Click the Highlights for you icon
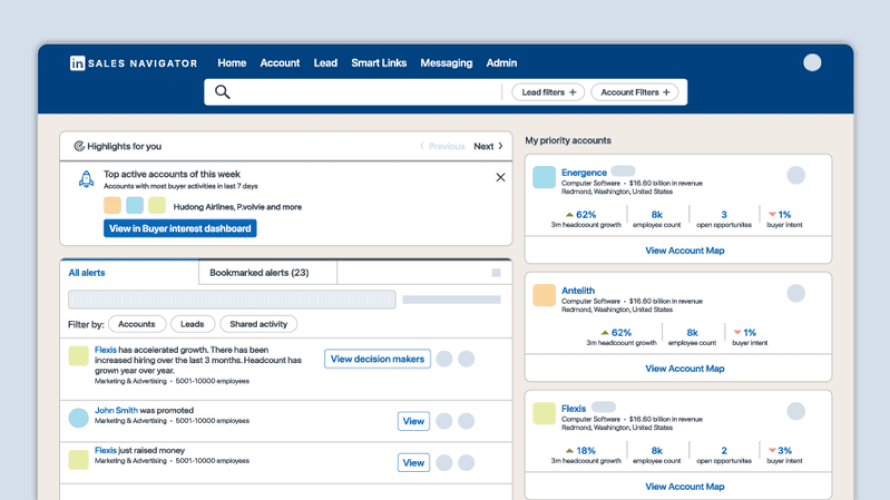The width and height of the screenshot is (890, 500). point(79,146)
